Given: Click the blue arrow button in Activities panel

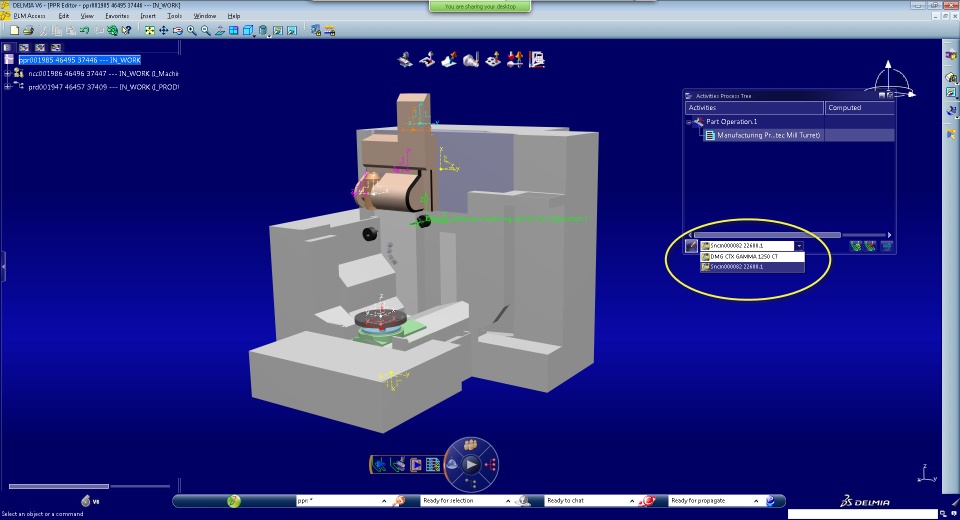Looking at the screenshot, I should click(886, 246).
